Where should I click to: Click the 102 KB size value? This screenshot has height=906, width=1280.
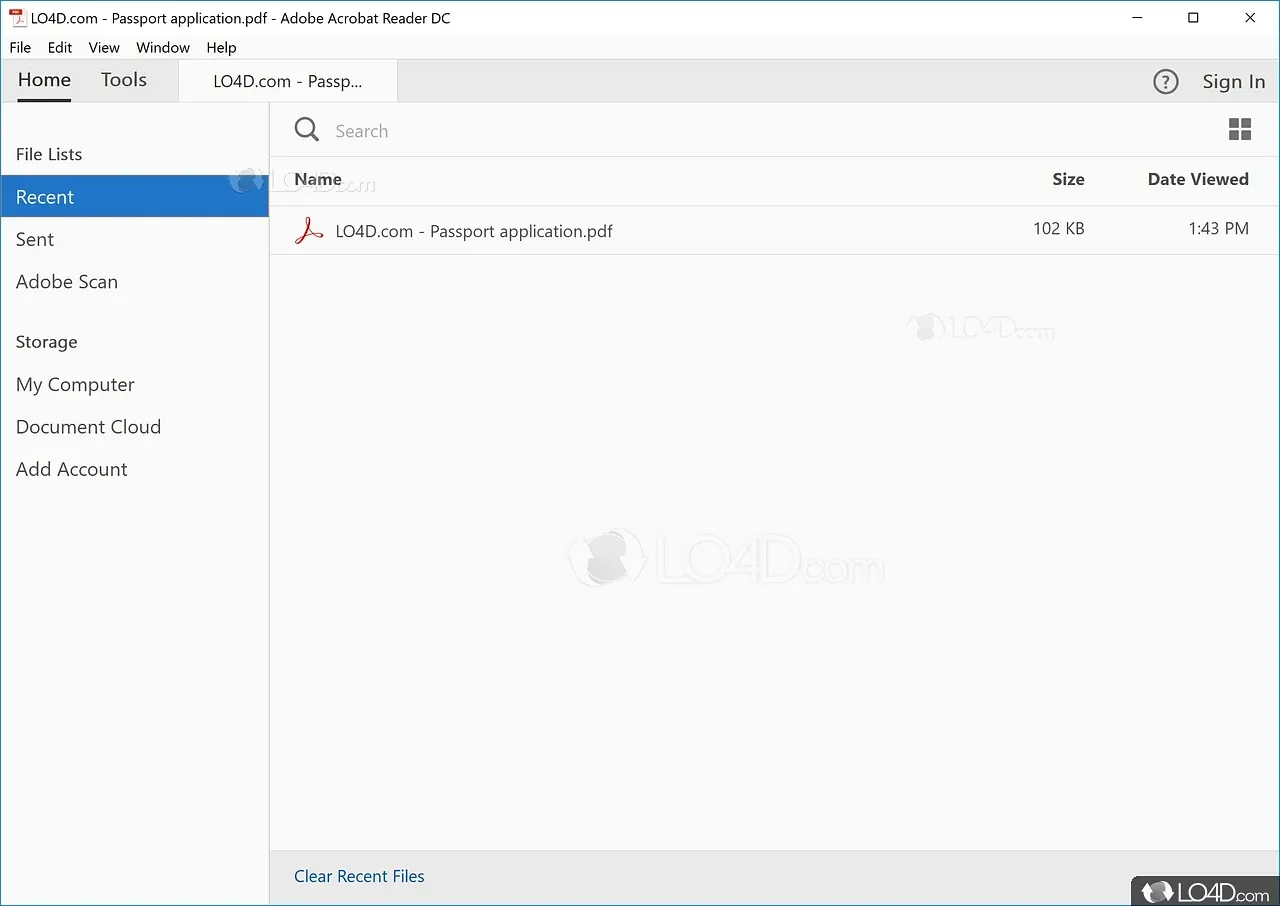(x=1059, y=229)
